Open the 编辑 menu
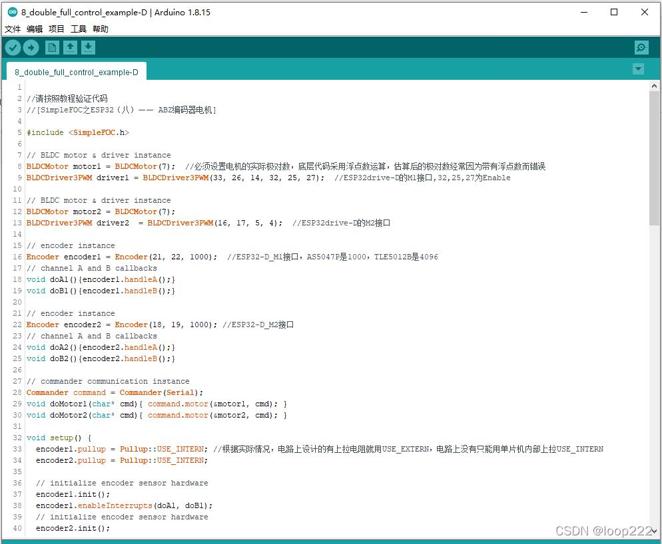The width and height of the screenshot is (662, 544). (x=35, y=29)
